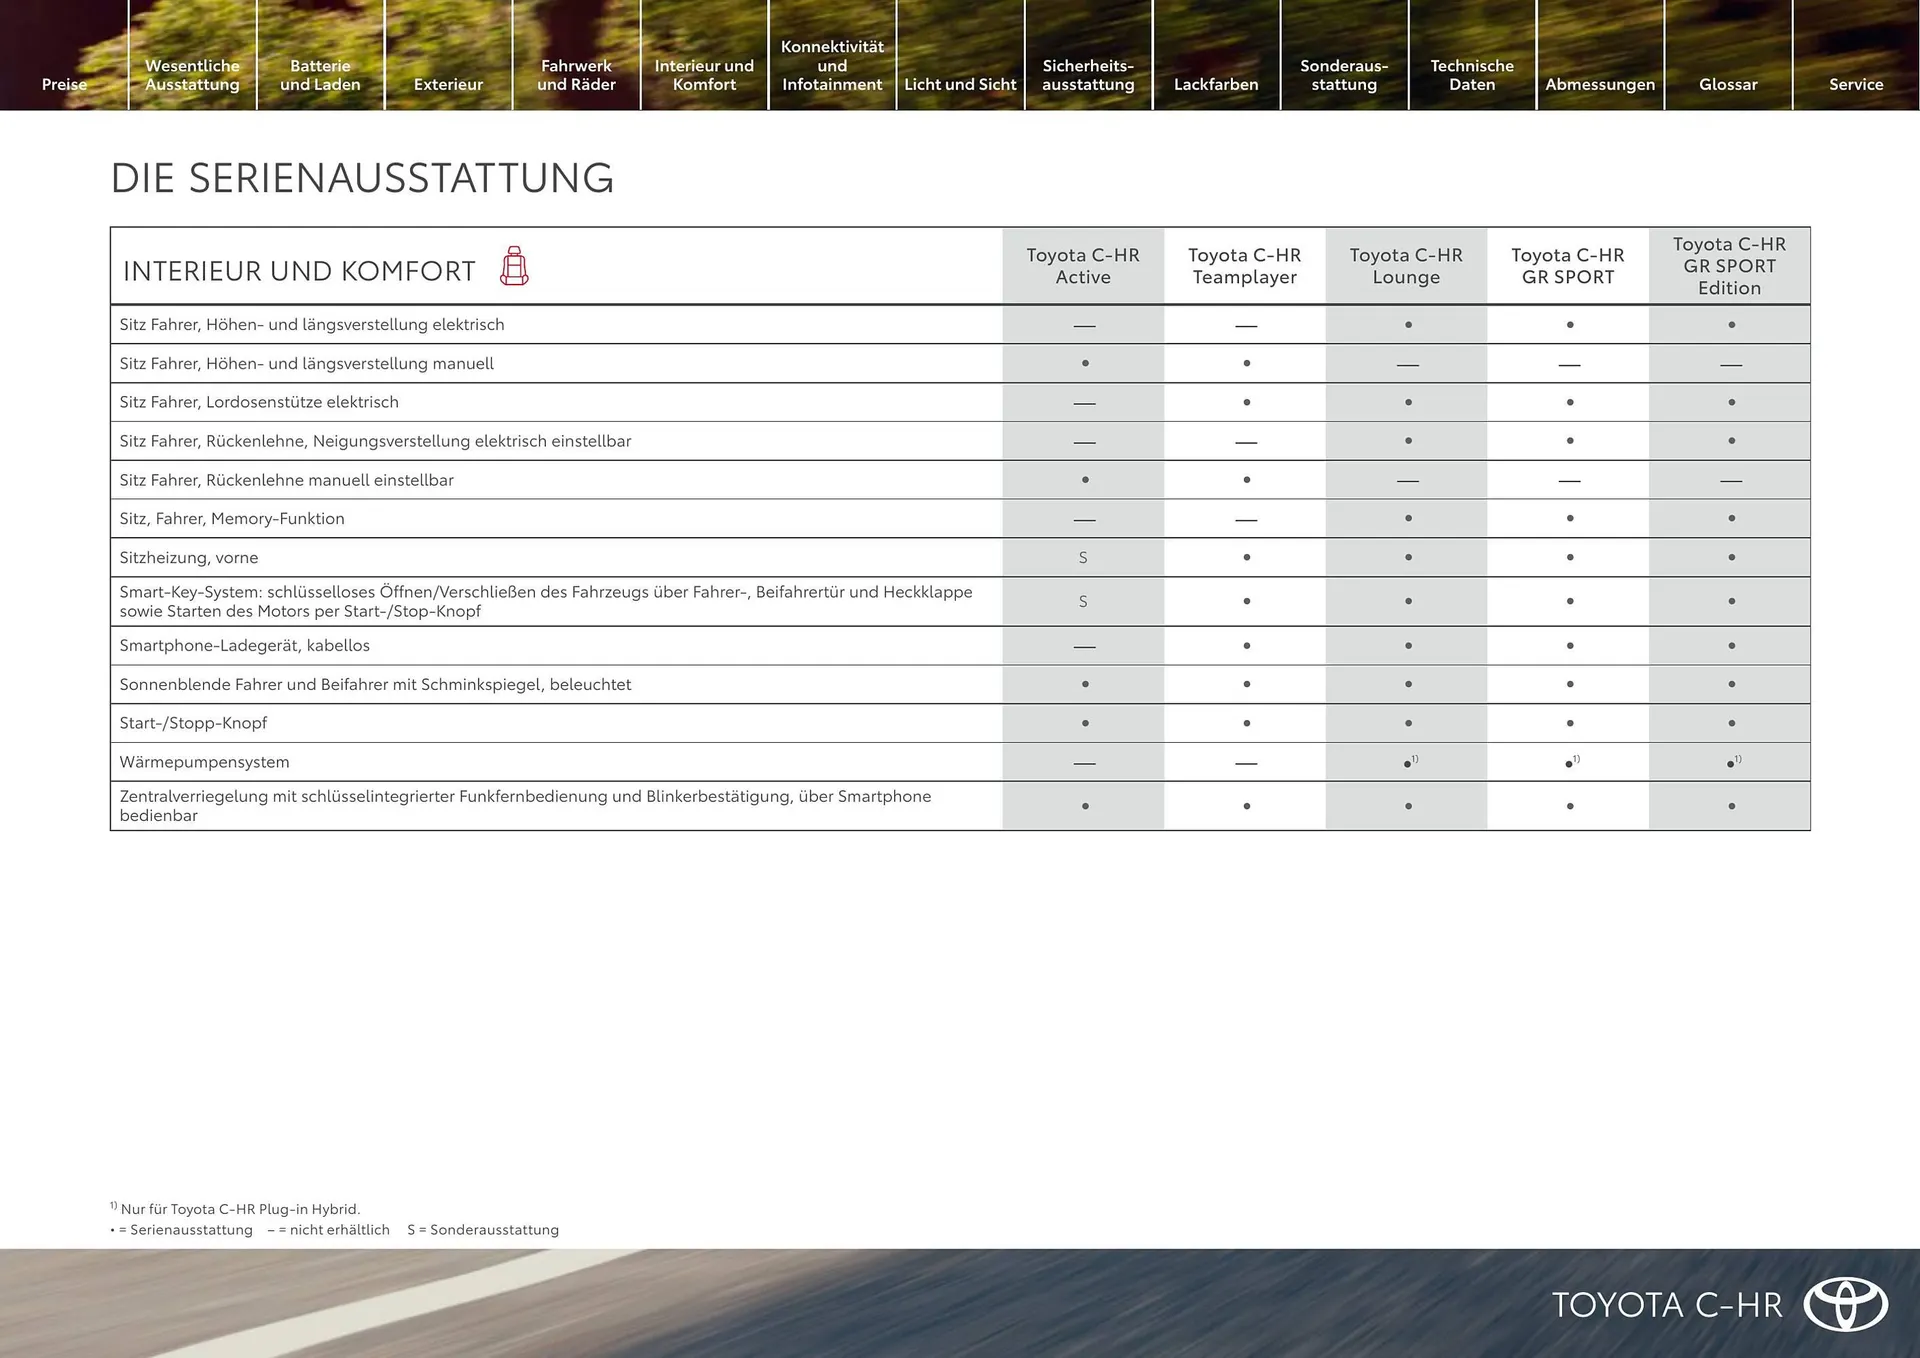Click the Toyota C-HR GR SPORT column header
This screenshot has width=1920, height=1358.
click(x=1568, y=266)
